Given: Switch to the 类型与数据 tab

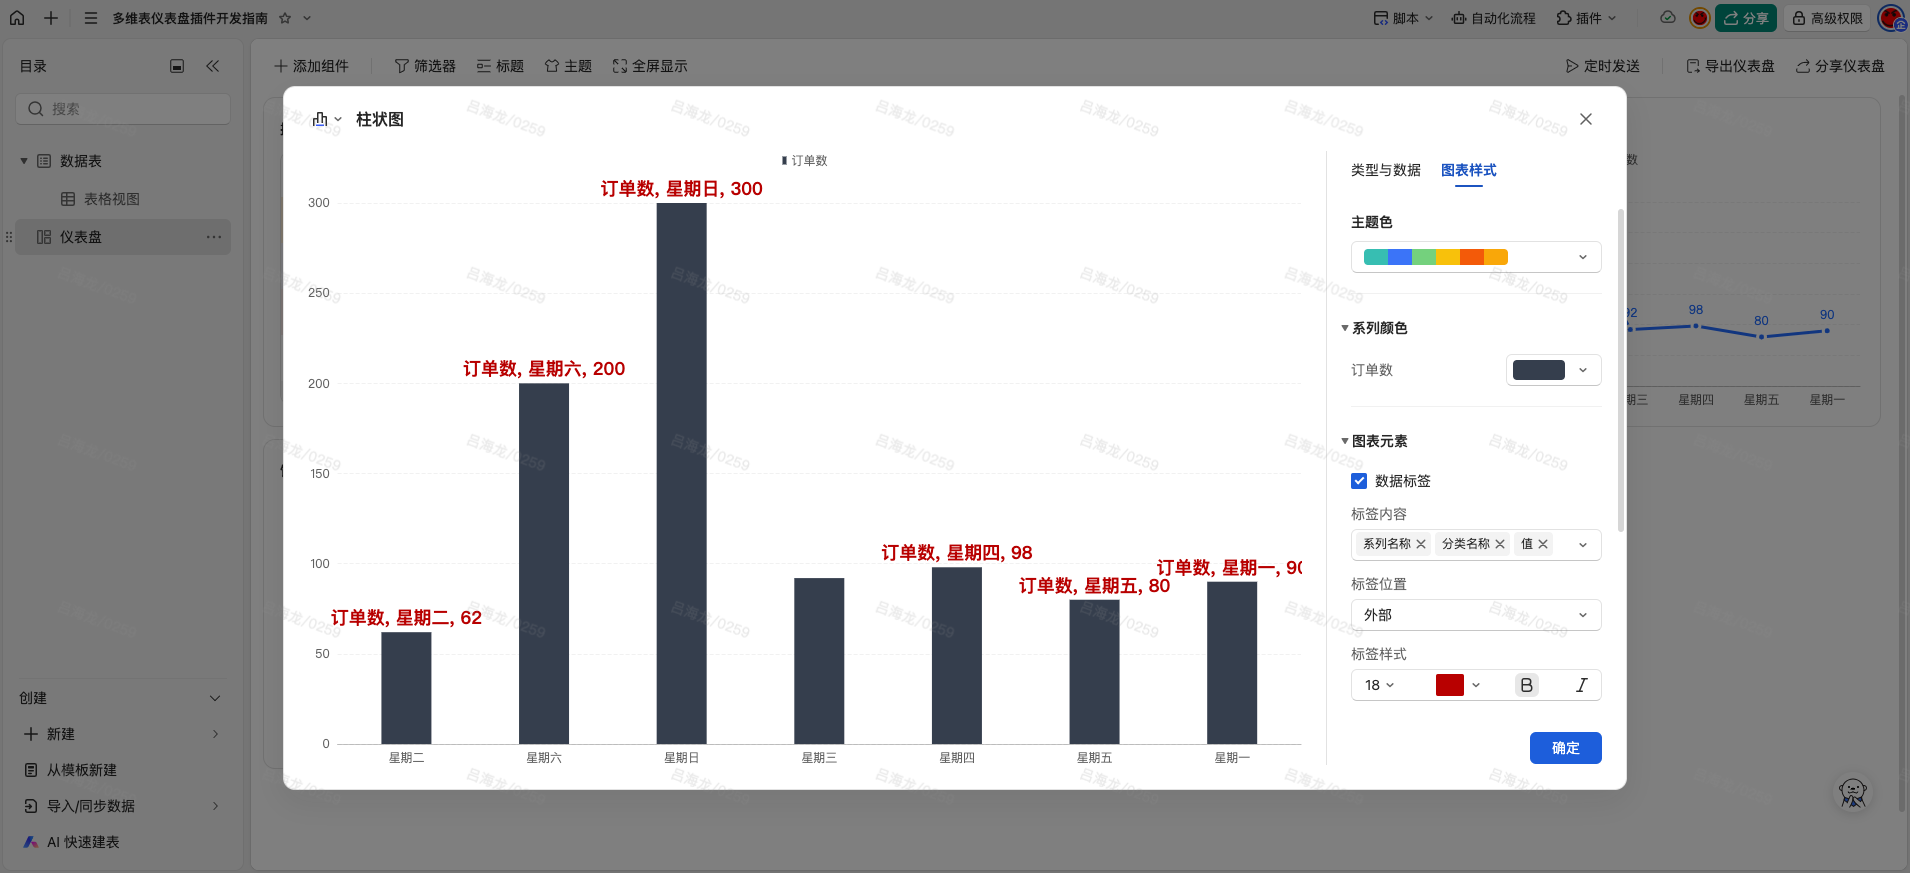Looking at the screenshot, I should pyautogui.click(x=1385, y=170).
